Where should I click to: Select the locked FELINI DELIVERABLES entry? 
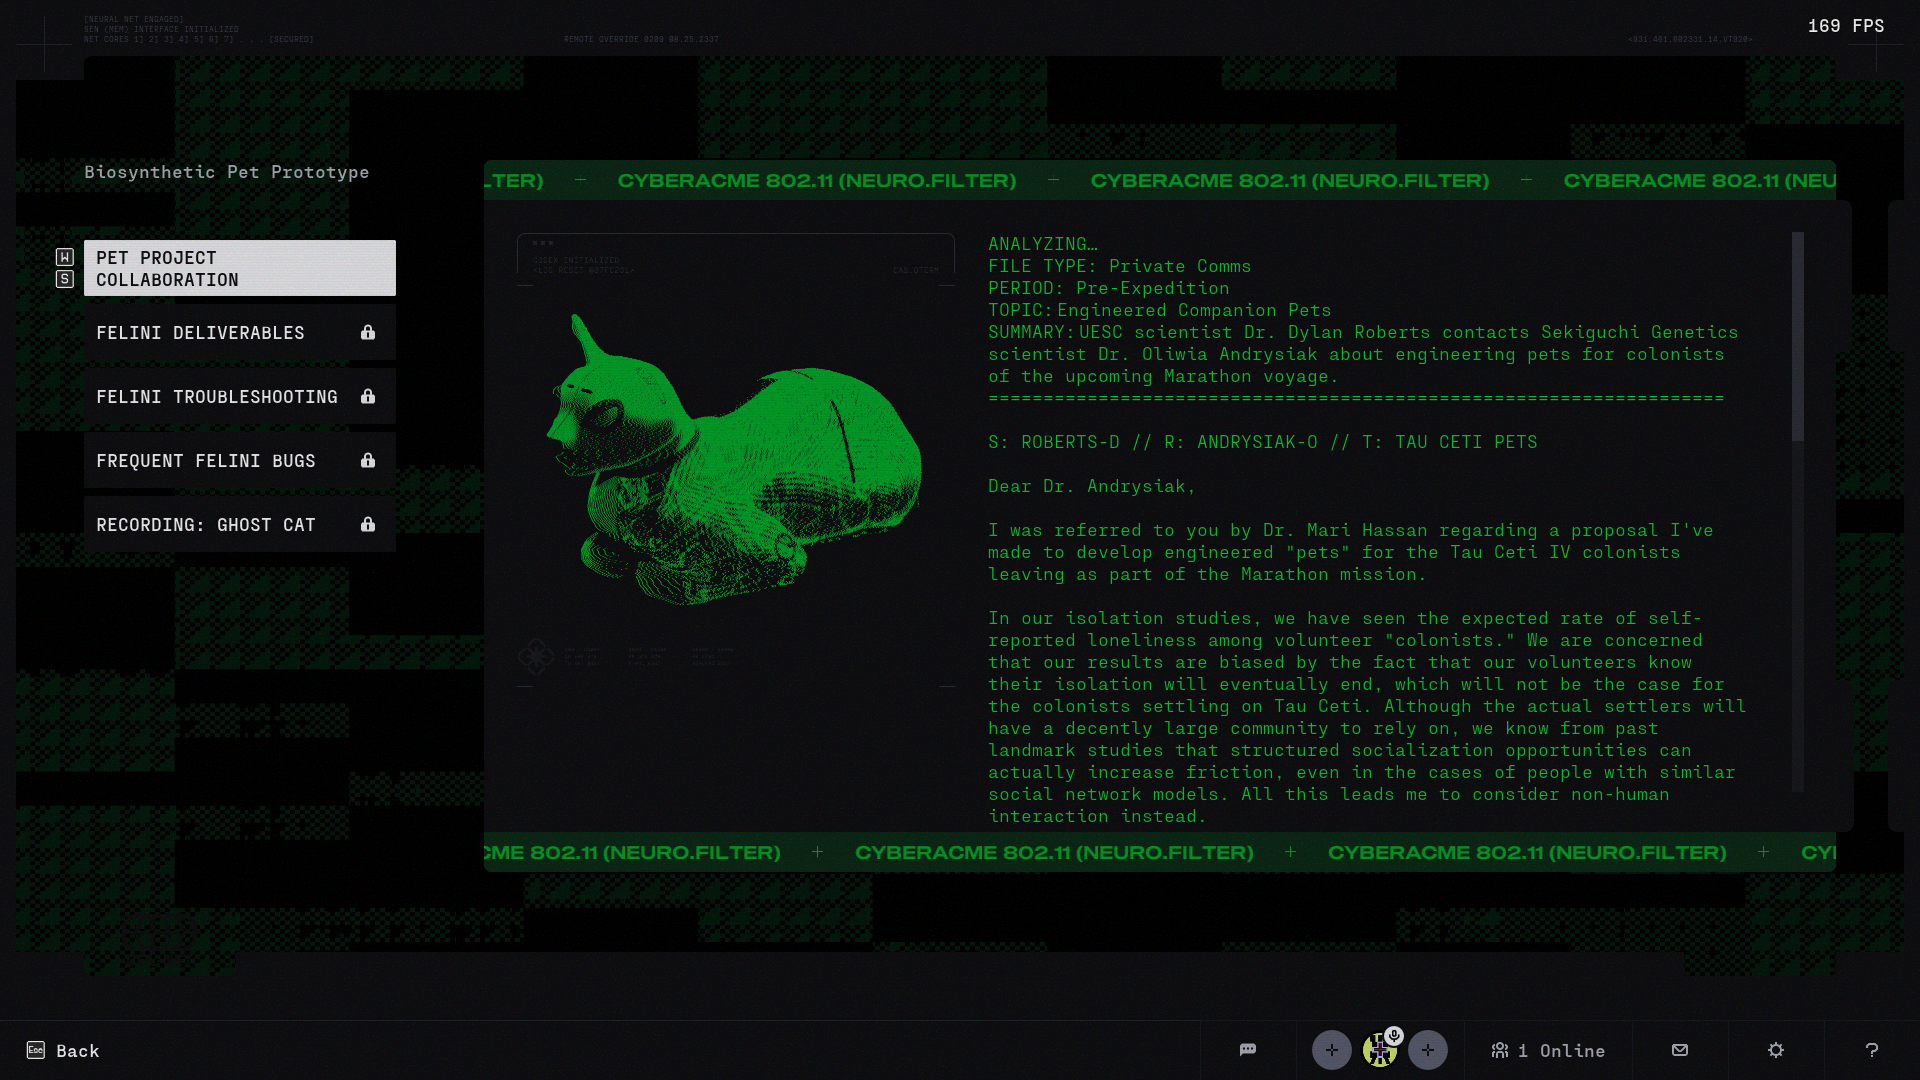(239, 332)
